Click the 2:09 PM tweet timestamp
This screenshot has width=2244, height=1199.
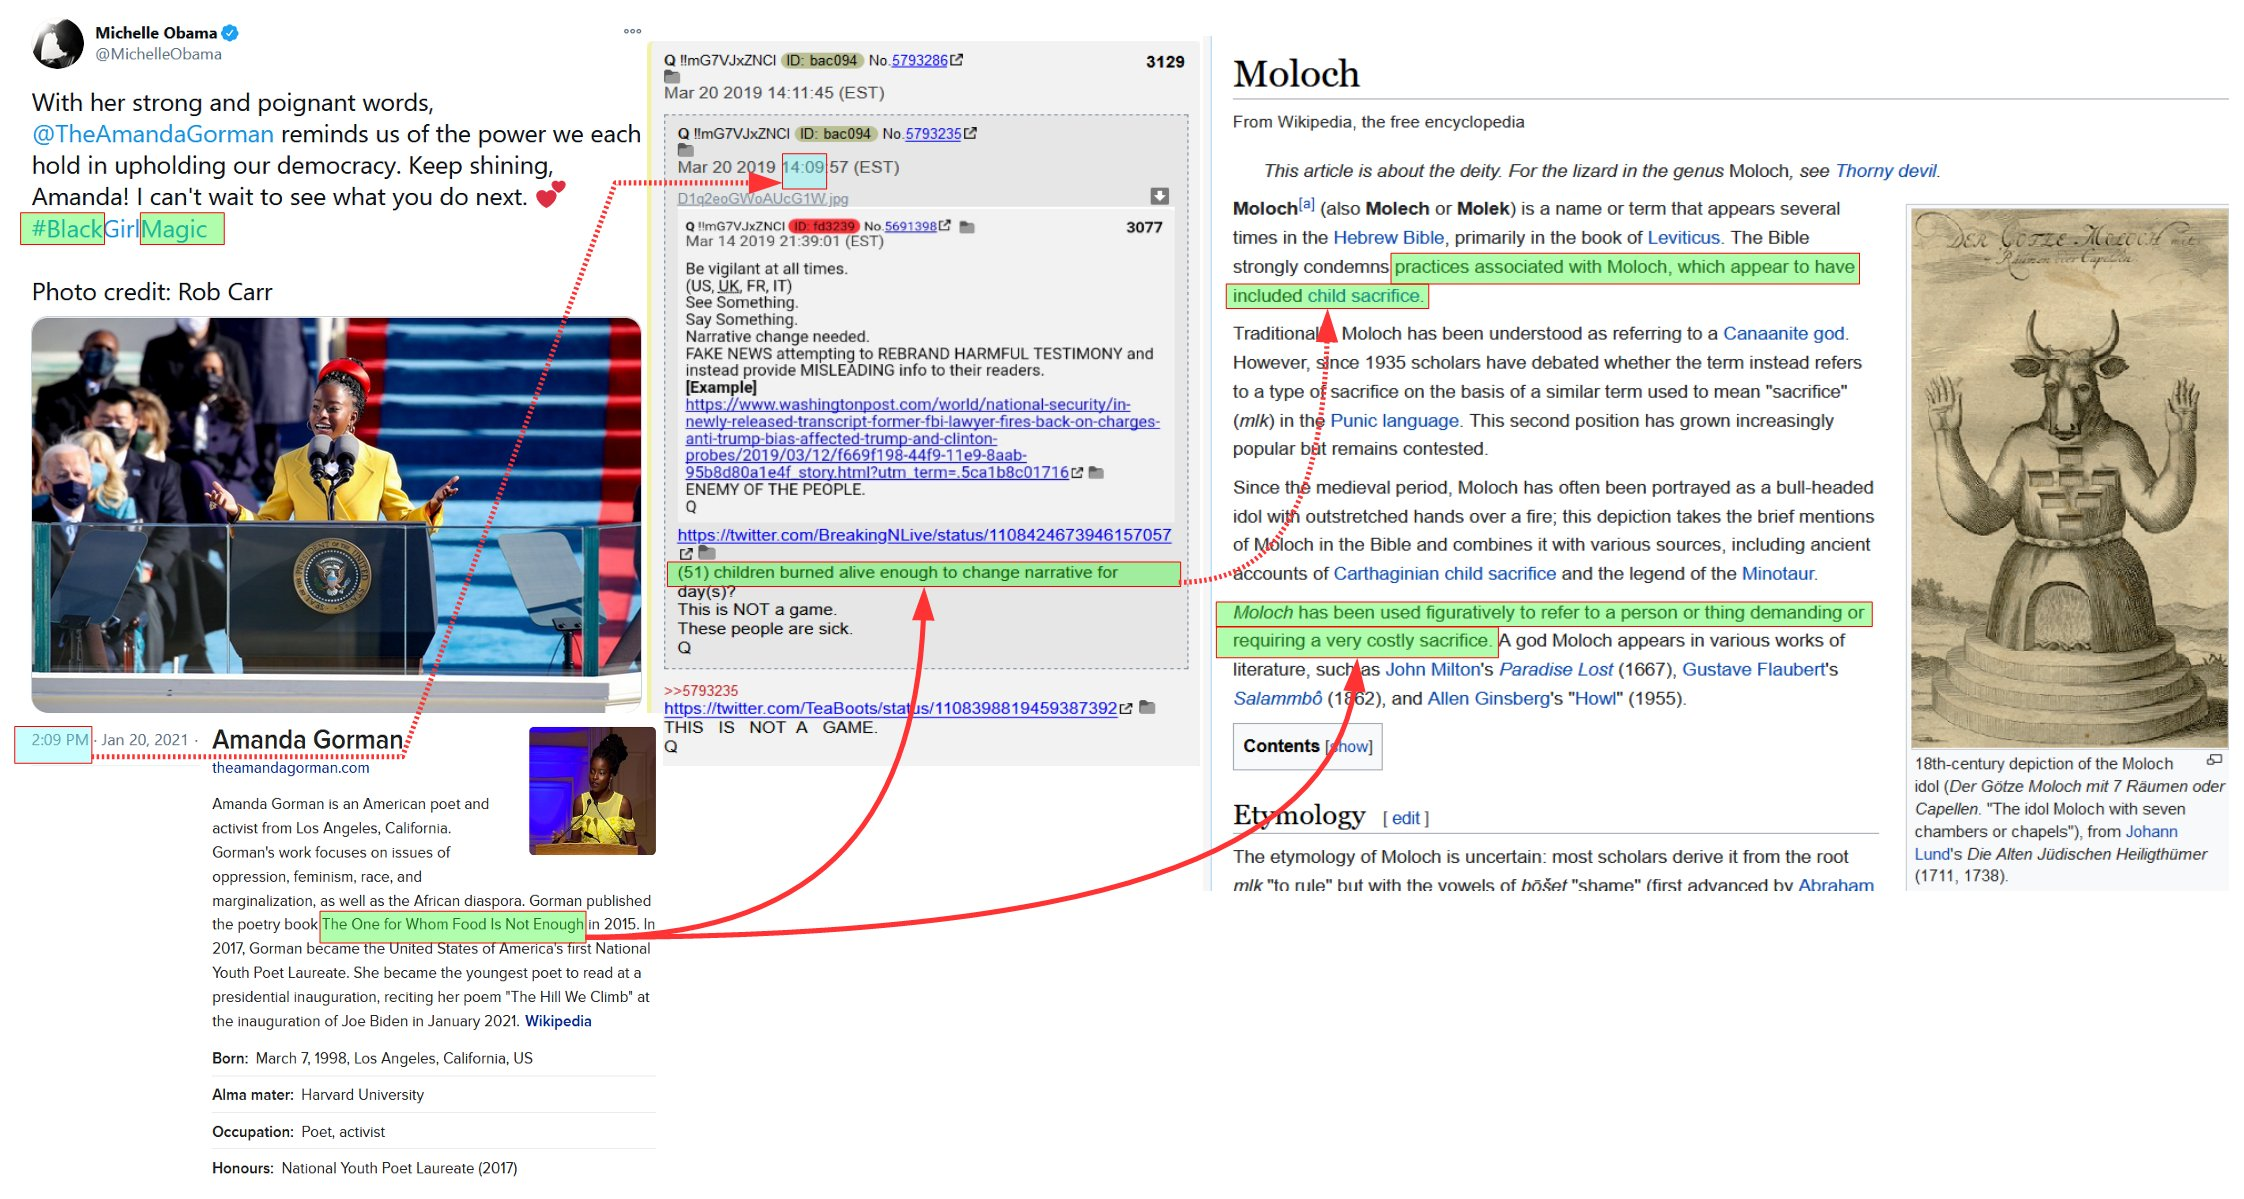(59, 740)
